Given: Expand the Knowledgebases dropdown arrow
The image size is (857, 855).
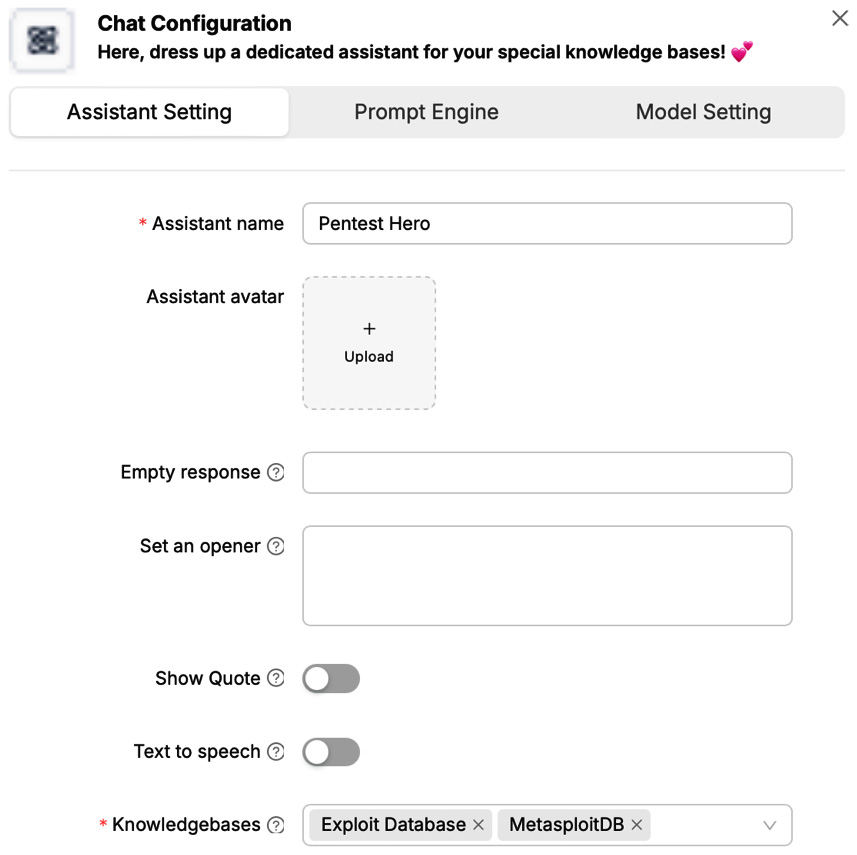Looking at the screenshot, I should coord(770,825).
